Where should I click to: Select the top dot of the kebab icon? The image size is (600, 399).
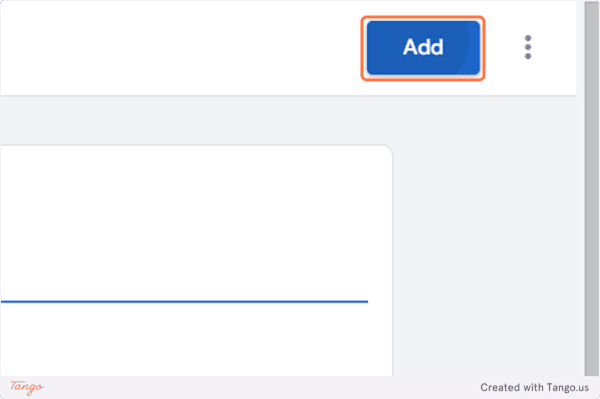point(528,38)
